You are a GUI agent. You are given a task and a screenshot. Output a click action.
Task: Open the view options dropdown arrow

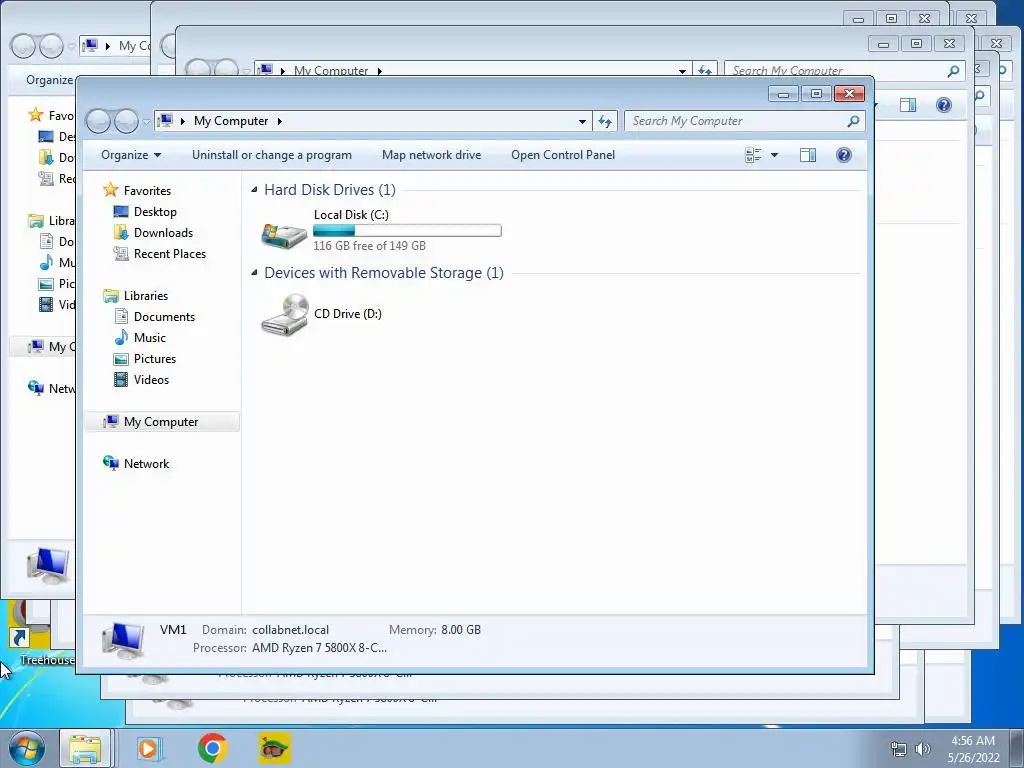coord(775,155)
